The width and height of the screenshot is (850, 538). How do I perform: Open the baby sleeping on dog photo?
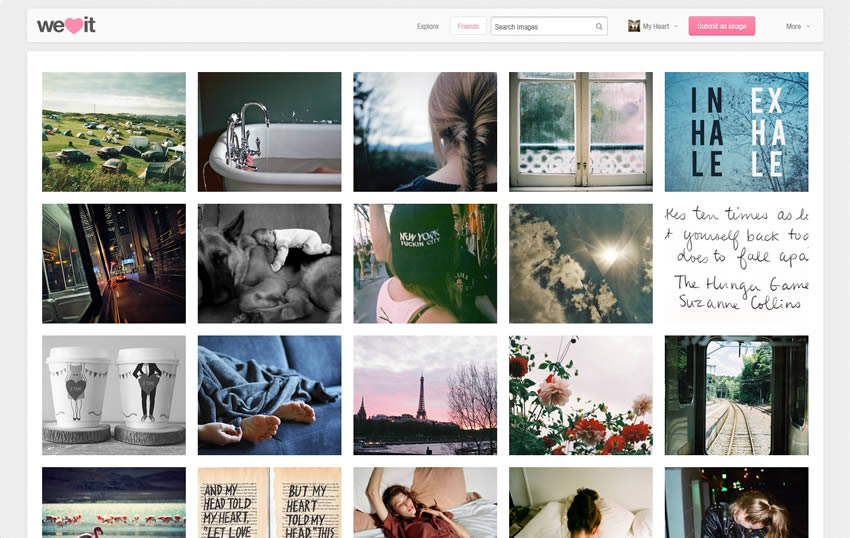pos(269,264)
